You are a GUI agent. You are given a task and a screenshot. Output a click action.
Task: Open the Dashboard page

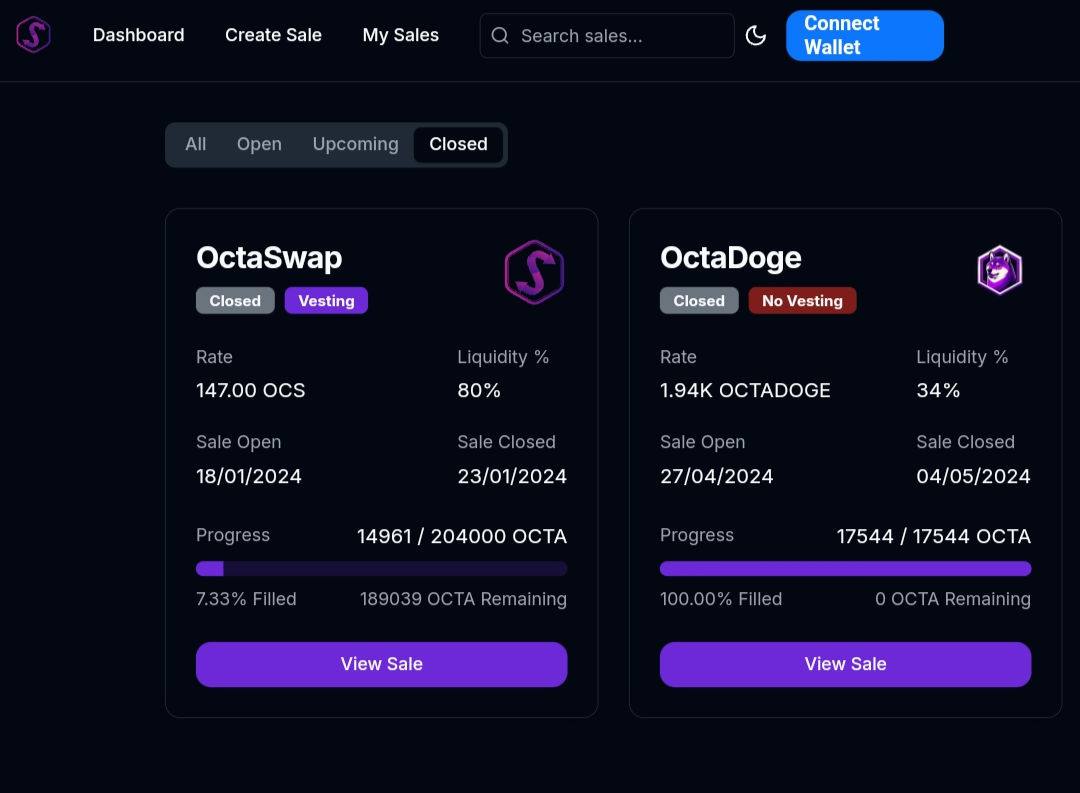pyautogui.click(x=138, y=35)
